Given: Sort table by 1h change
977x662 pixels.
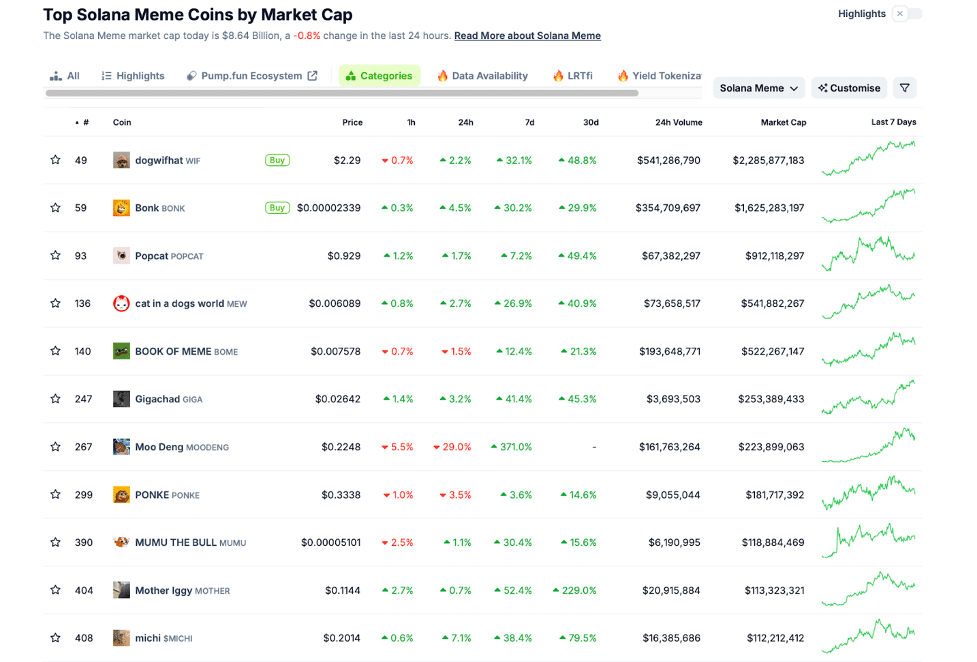Looking at the screenshot, I should (411, 122).
